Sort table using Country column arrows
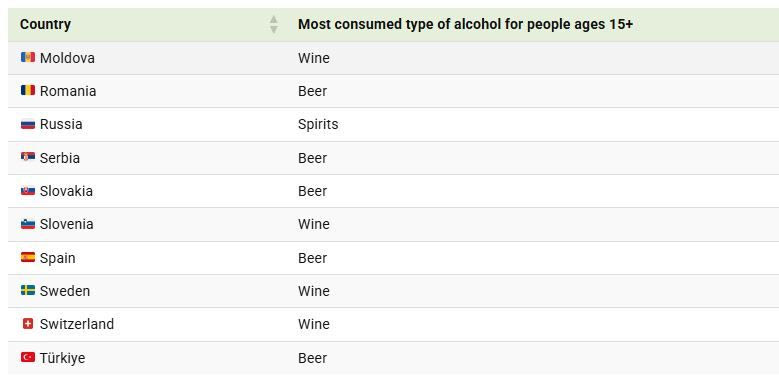 point(274,24)
